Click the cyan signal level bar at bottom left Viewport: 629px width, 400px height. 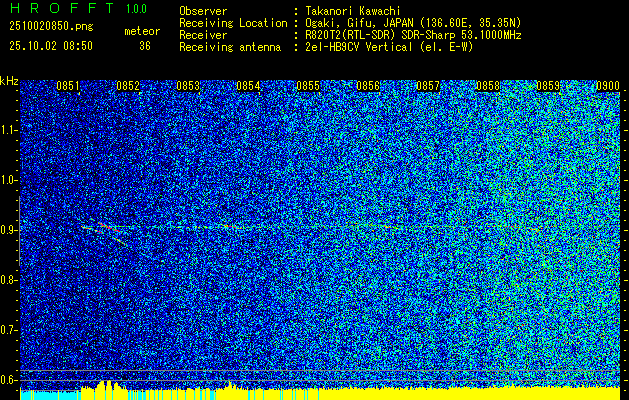pos(51,395)
